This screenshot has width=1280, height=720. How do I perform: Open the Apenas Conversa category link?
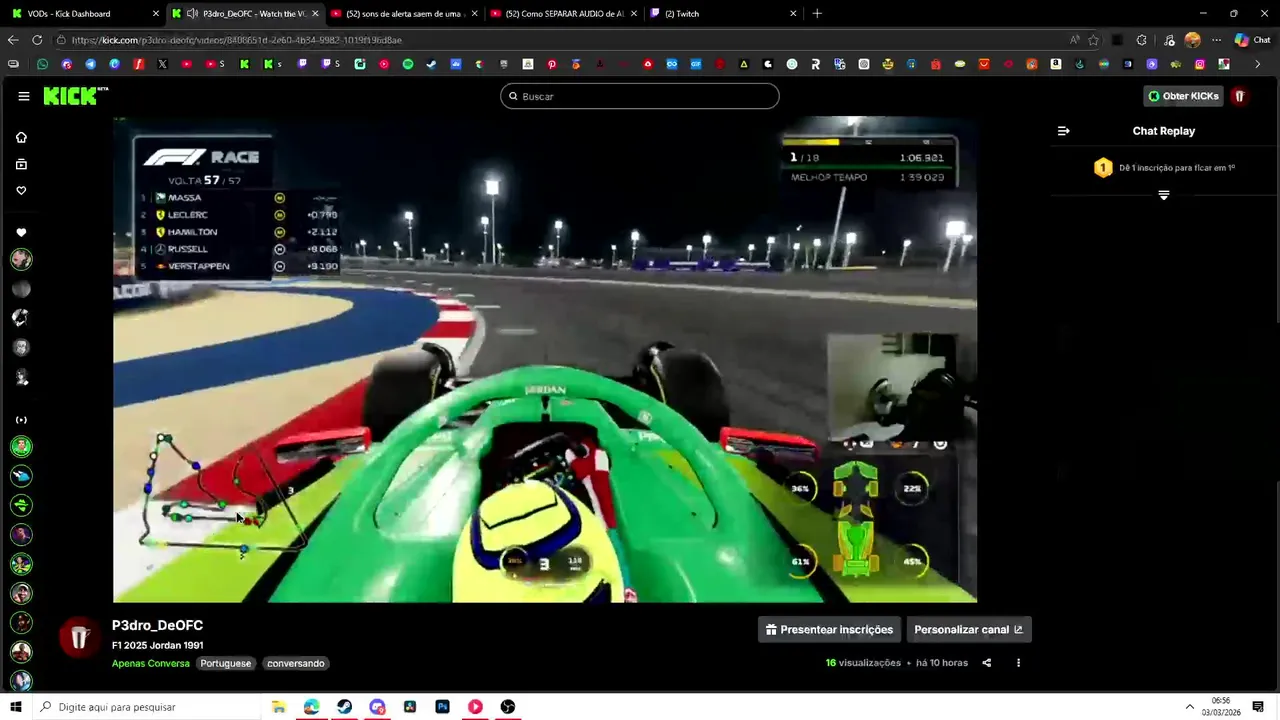pos(151,663)
